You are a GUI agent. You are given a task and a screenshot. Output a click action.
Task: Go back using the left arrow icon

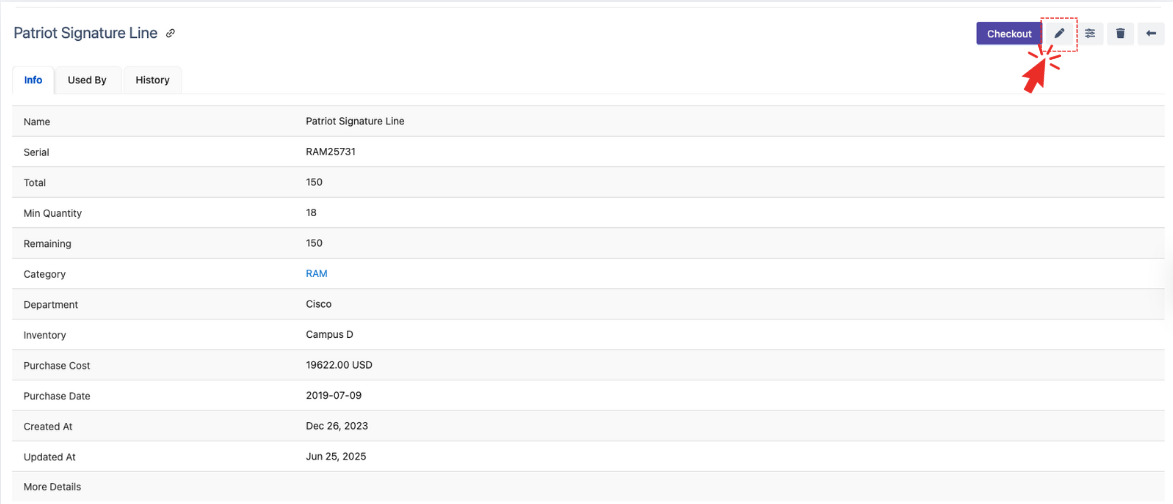[1151, 34]
